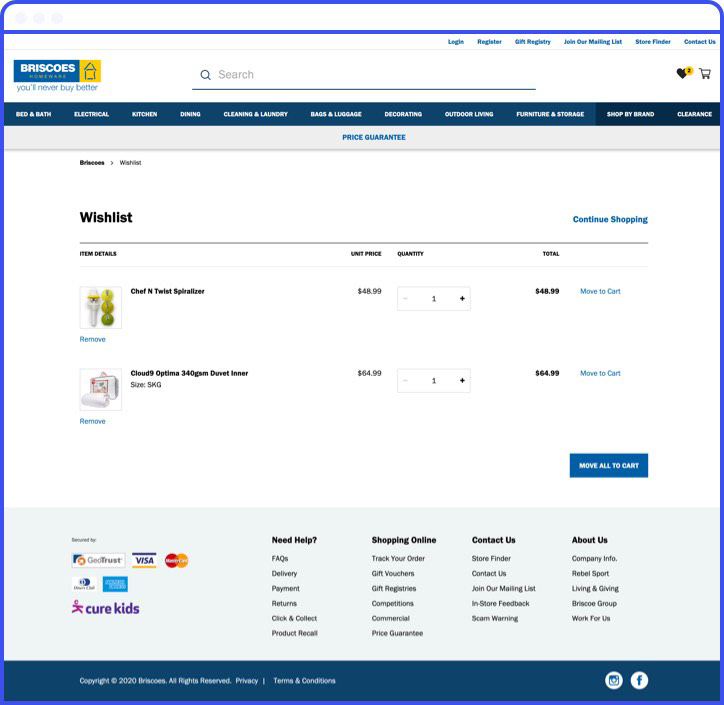Open the wishlist heart icon
Viewport: 724px width, 705px height.
[x=684, y=73]
